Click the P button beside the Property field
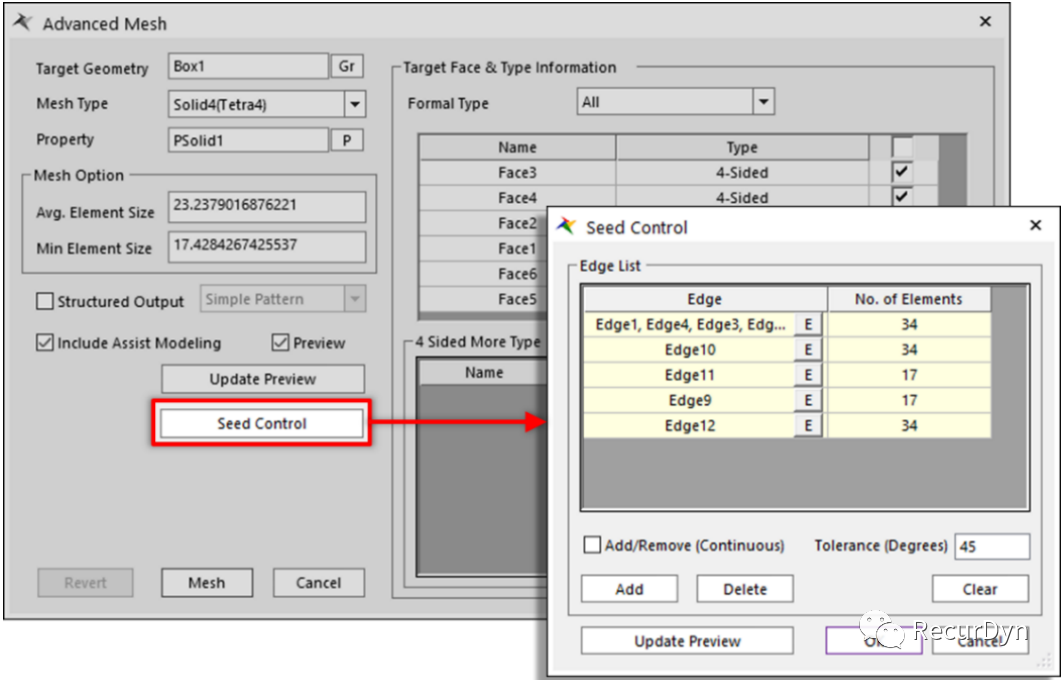This screenshot has height=680, width=1064. pyautogui.click(x=347, y=140)
